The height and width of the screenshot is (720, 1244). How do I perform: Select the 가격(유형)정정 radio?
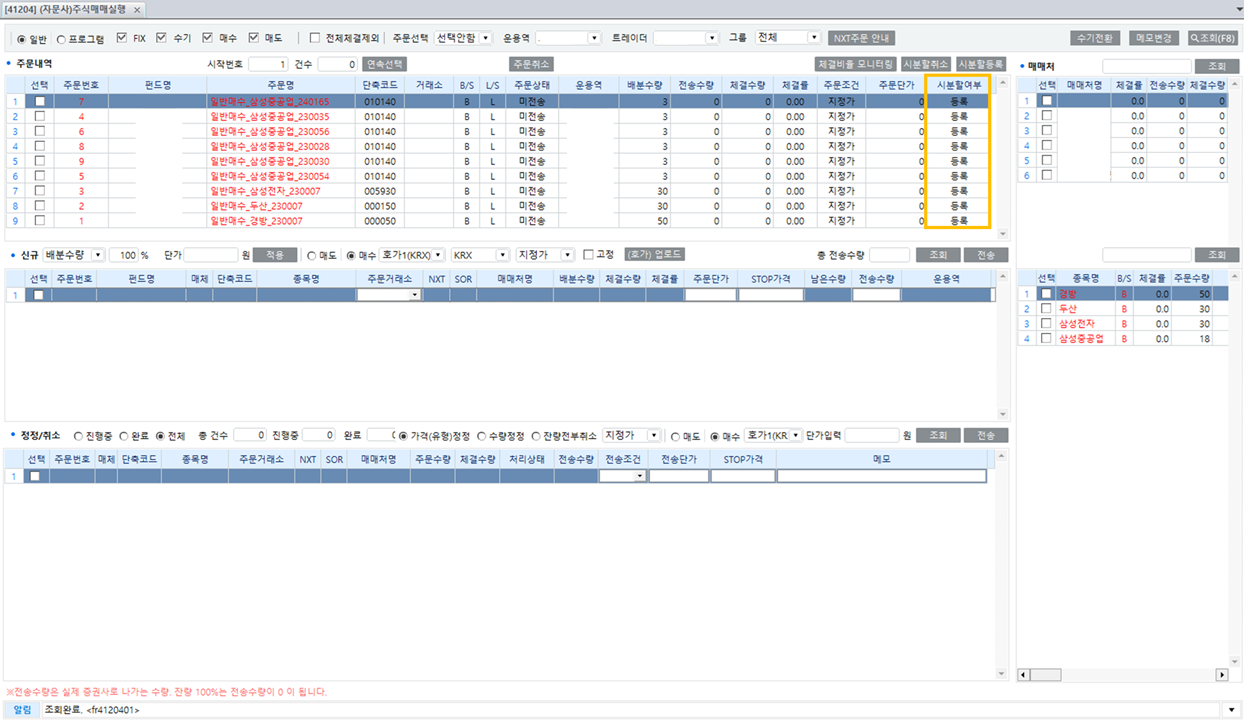tap(403, 436)
